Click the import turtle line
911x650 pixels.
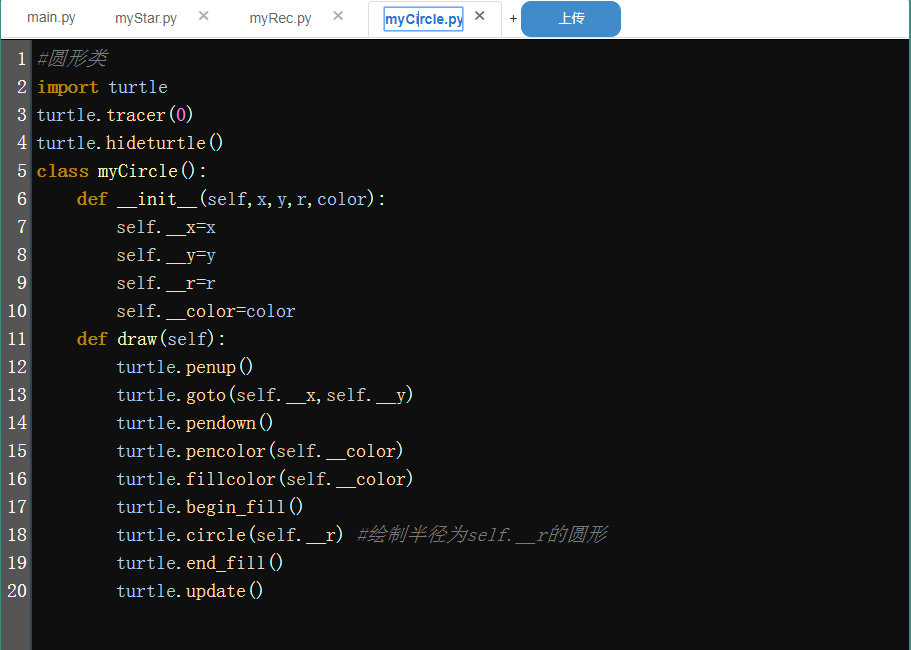click(102, 87)
